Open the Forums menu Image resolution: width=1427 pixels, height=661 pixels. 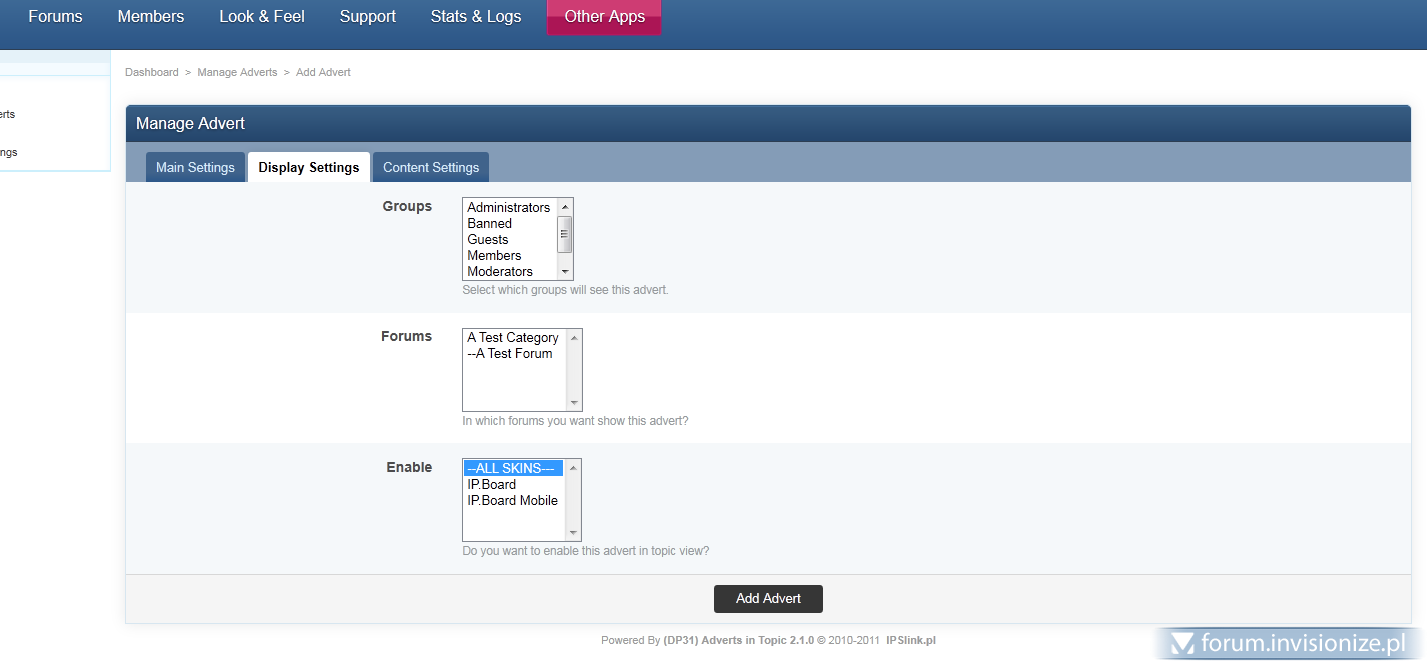click(x=55, y=16)
